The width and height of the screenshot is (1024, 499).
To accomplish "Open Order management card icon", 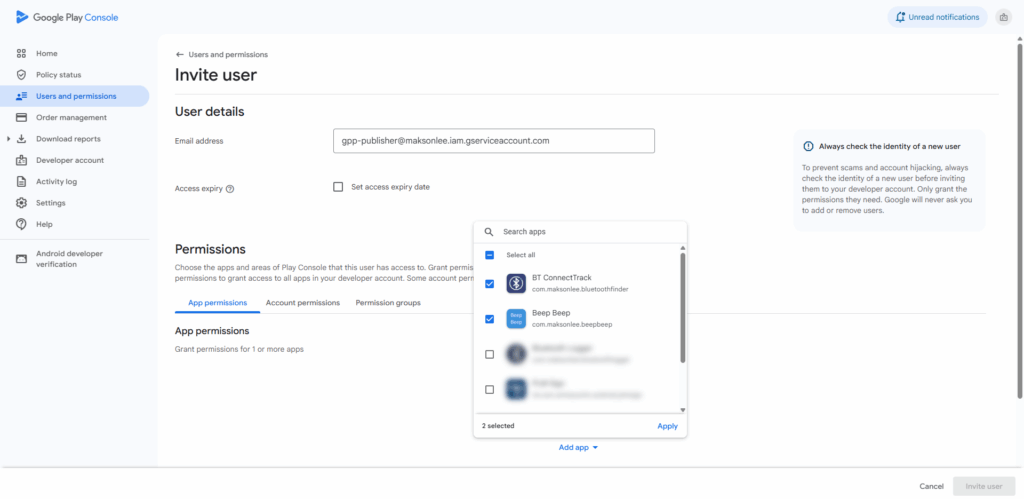I will 21,118.
